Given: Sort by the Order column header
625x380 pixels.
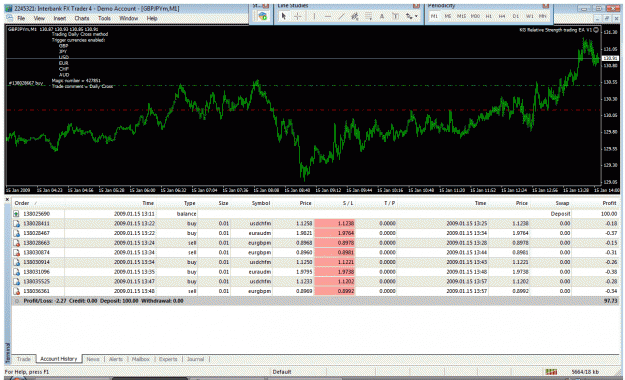Looking at the screenshot, I should (22, 203).
